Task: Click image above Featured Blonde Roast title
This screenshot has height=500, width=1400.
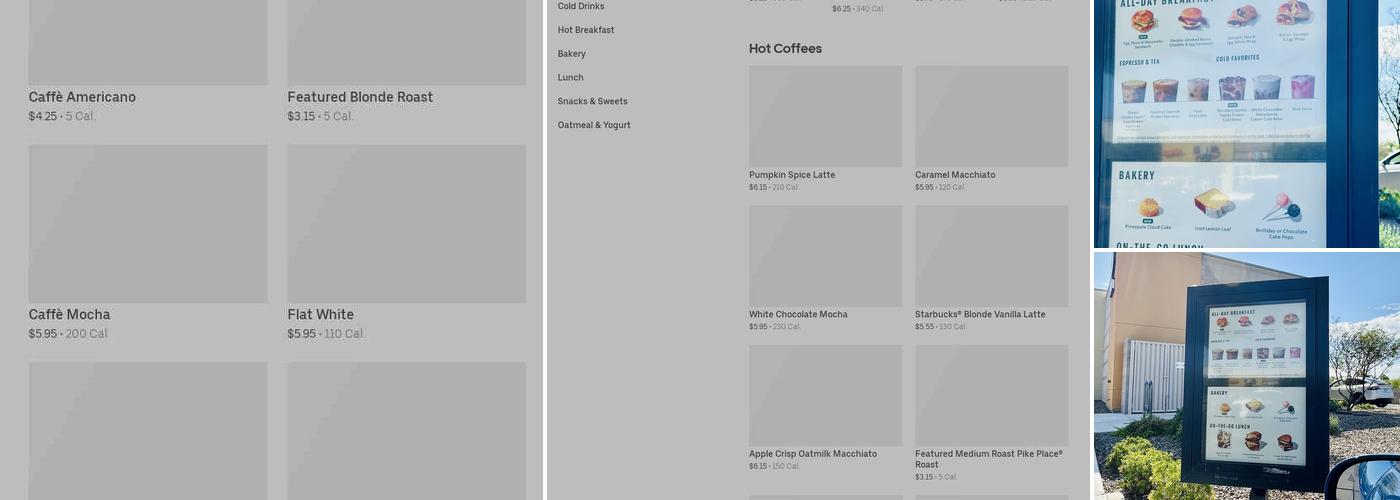Action: click(407, 42)
